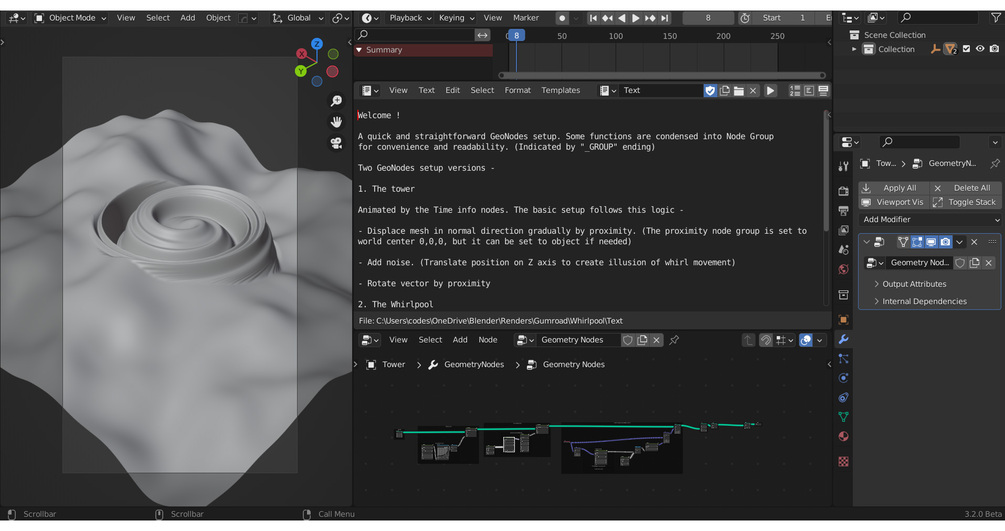Screen dimensions: 1005x531
Task: Unlink Geometry Nodes tree in node editor
Action: (x=656, y=340)
